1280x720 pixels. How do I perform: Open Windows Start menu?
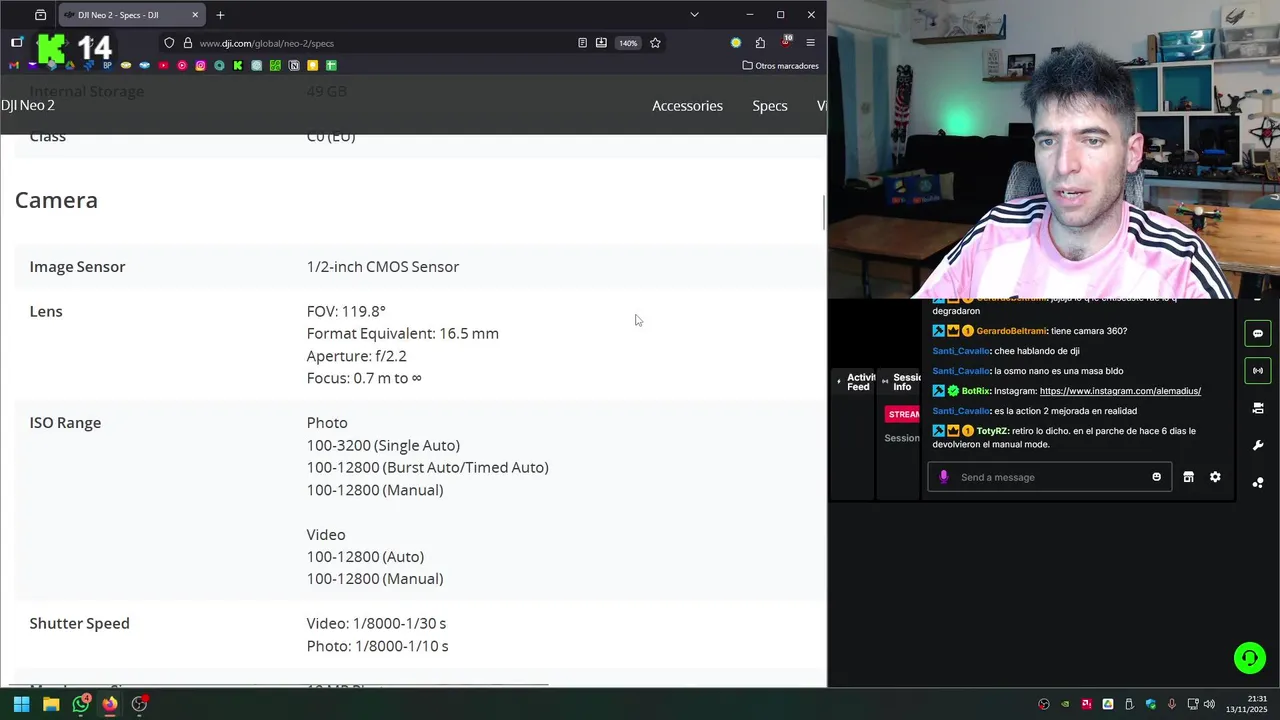21,704
